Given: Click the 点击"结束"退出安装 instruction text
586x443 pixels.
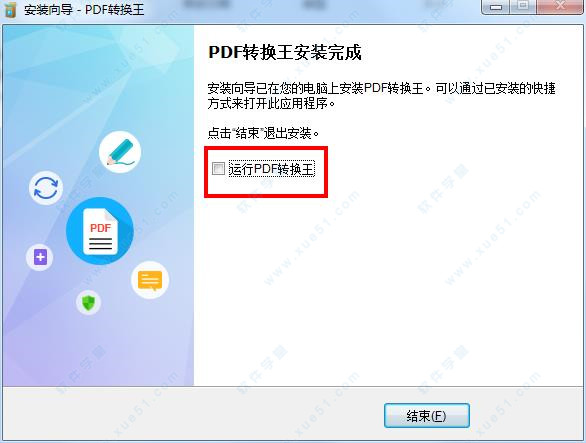Looking at the screenshot, I should click(x=263, y=133).
